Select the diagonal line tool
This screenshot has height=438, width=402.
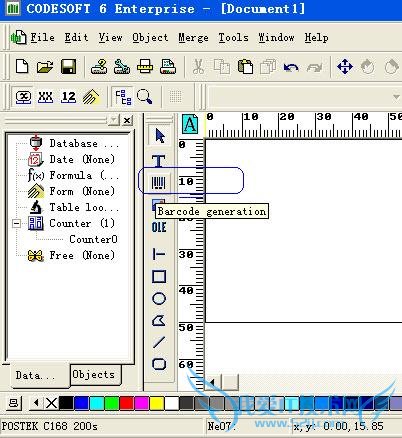[x=159, y=342]
